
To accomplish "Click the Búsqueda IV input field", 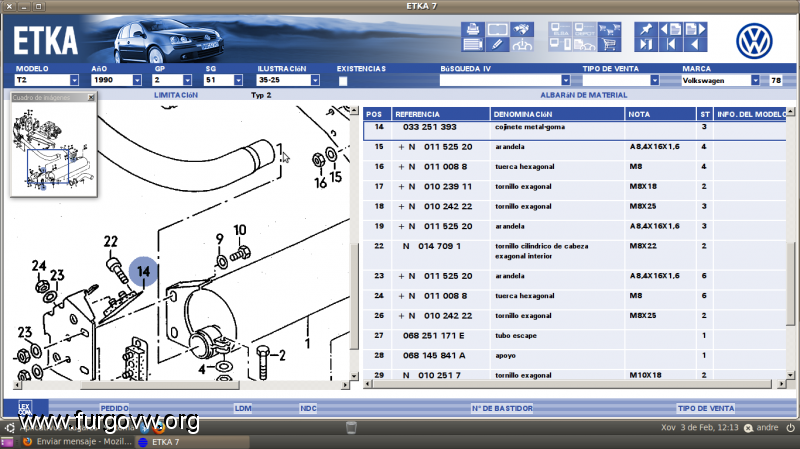I will pos(501,80).
